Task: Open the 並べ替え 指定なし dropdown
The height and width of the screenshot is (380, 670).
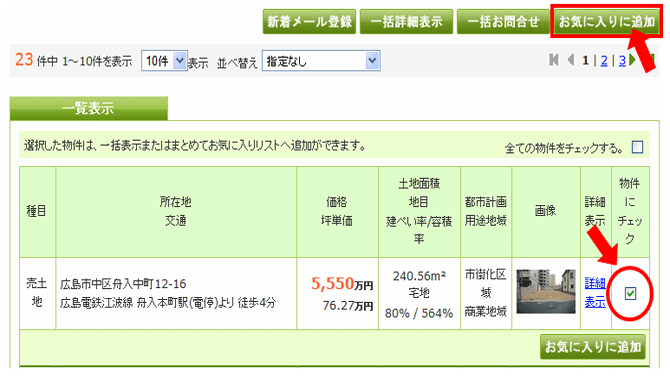Action: [x=321, y=61]
